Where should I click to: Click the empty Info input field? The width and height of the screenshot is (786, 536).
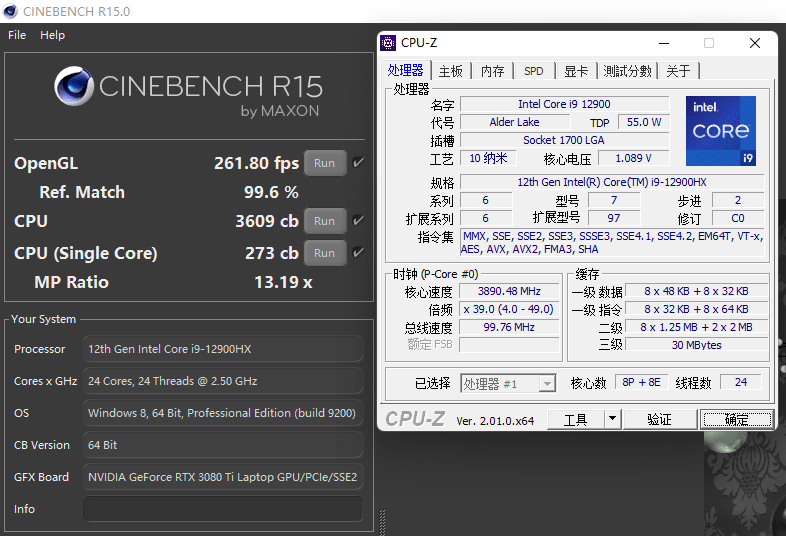pos(223,508)
